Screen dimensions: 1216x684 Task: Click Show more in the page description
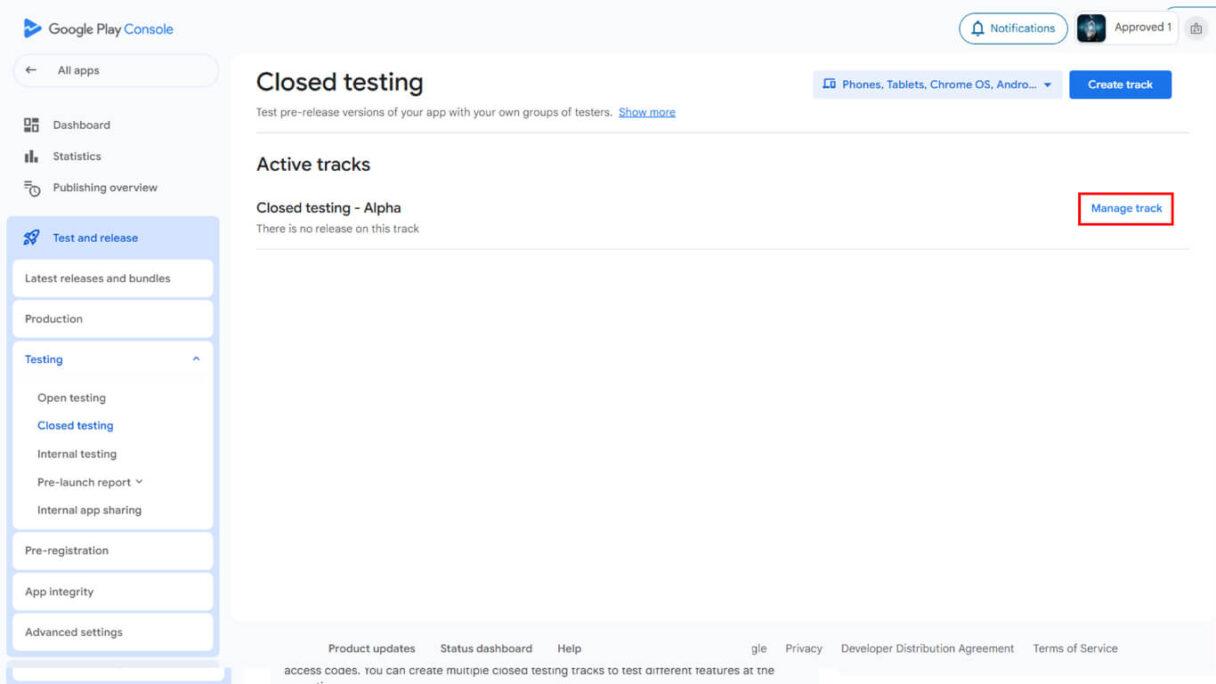point(647,112)
